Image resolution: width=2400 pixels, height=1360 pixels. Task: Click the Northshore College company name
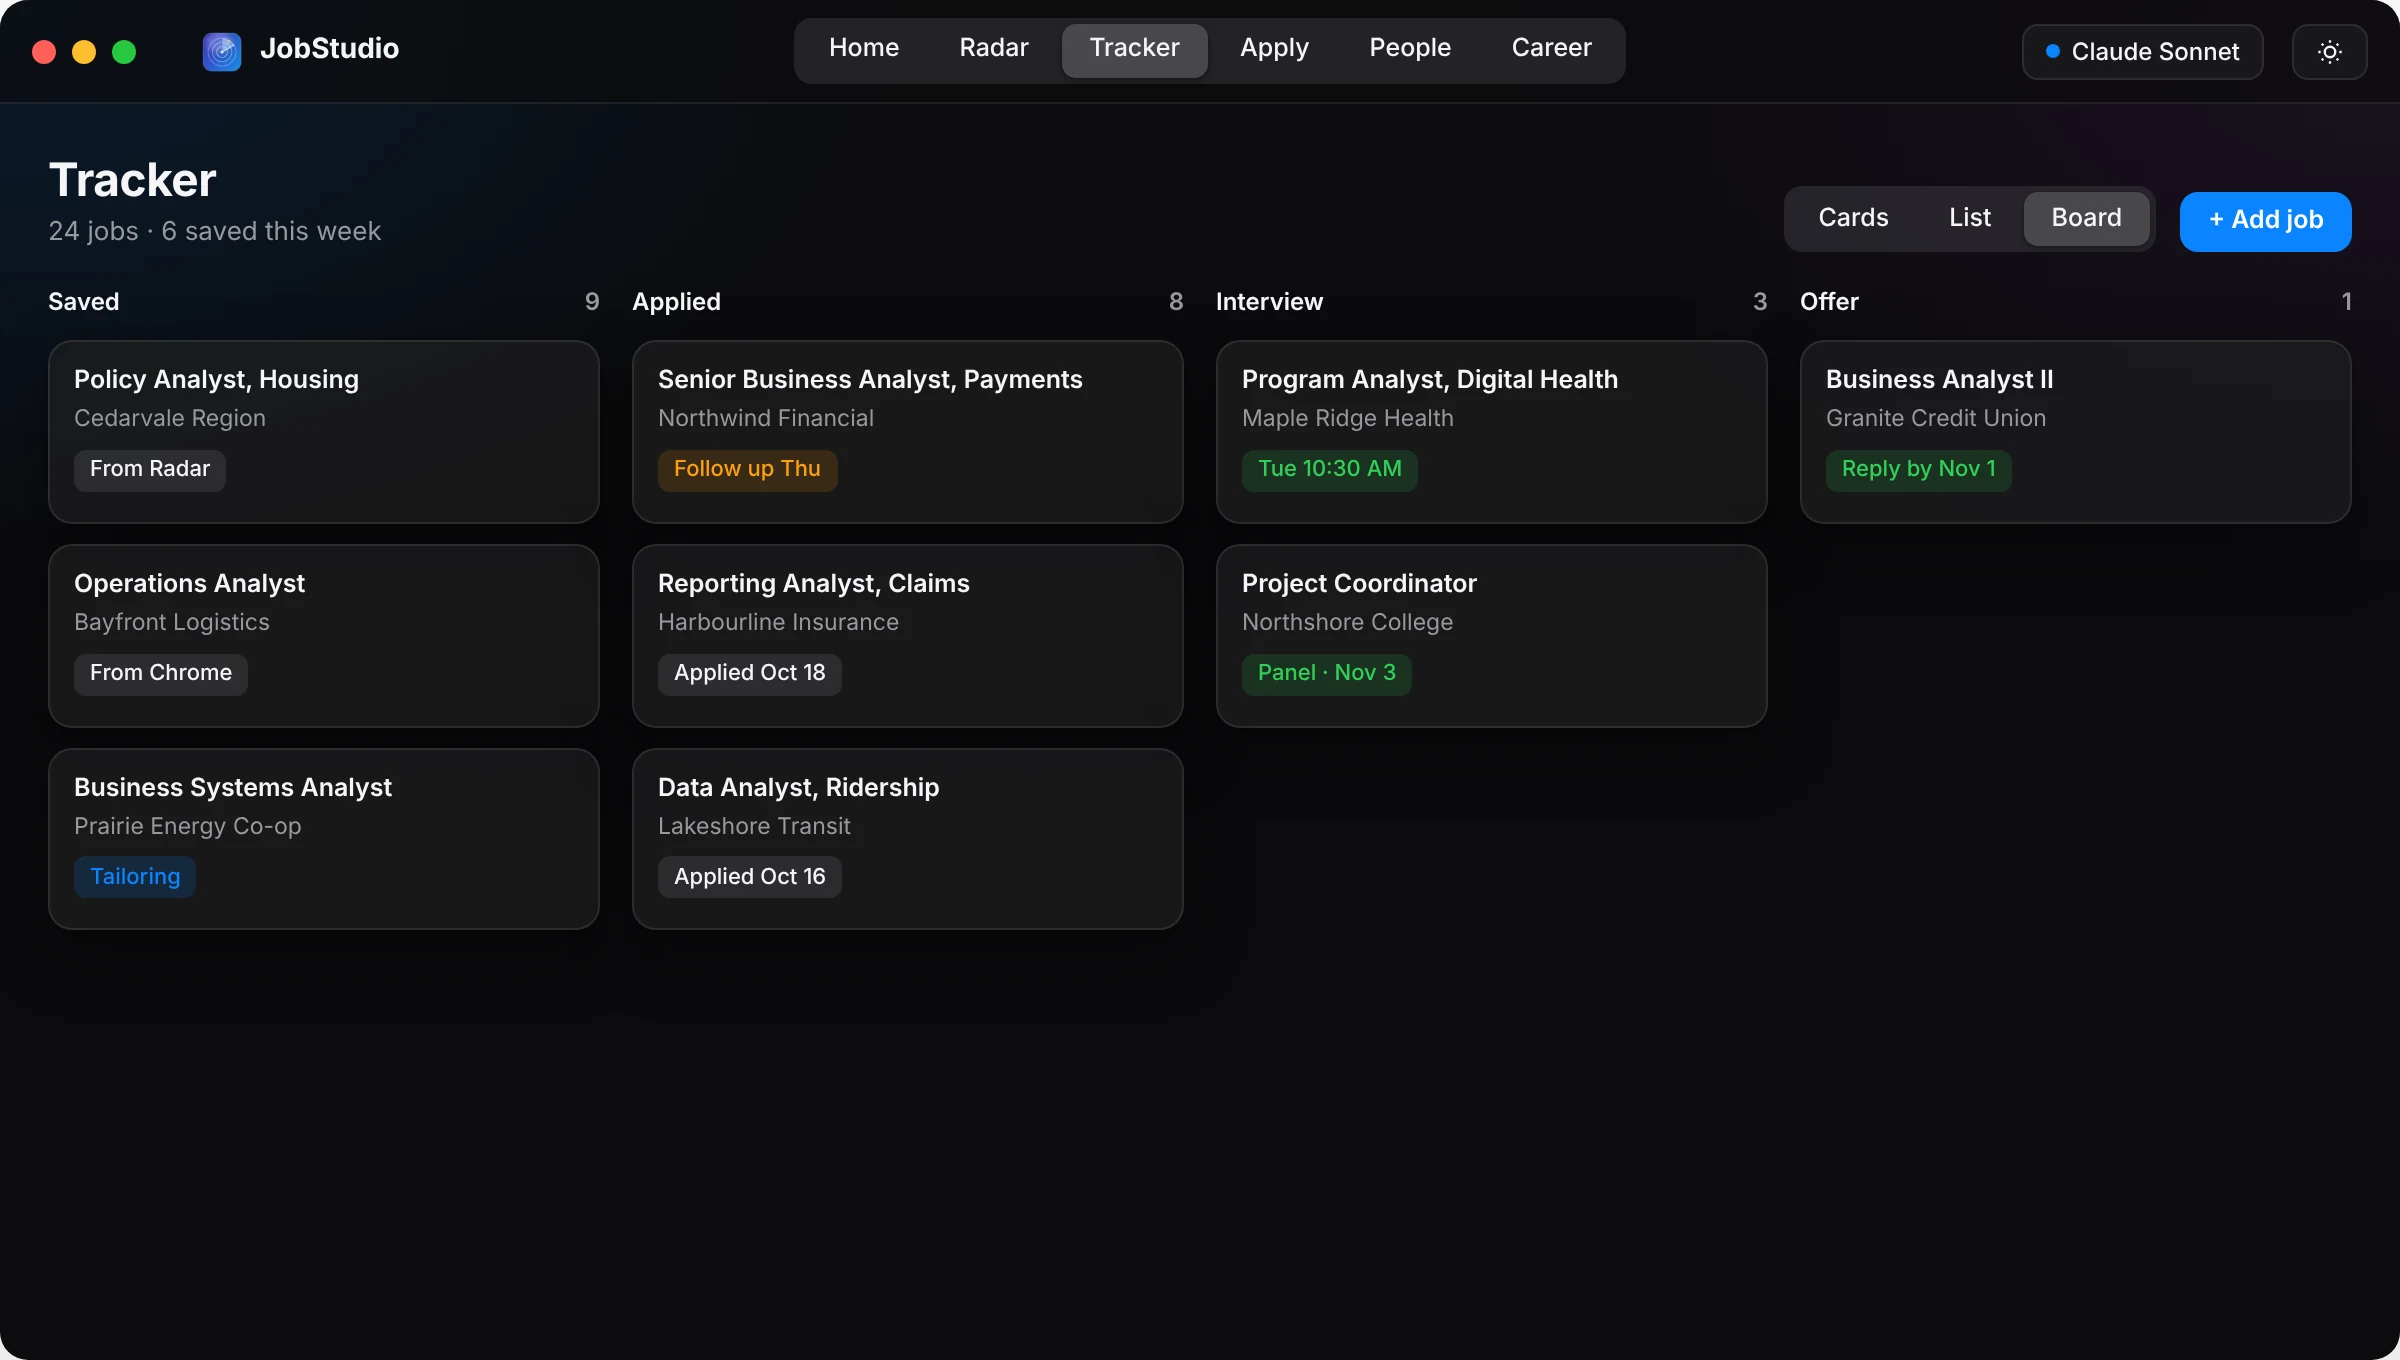point(1347,623)
